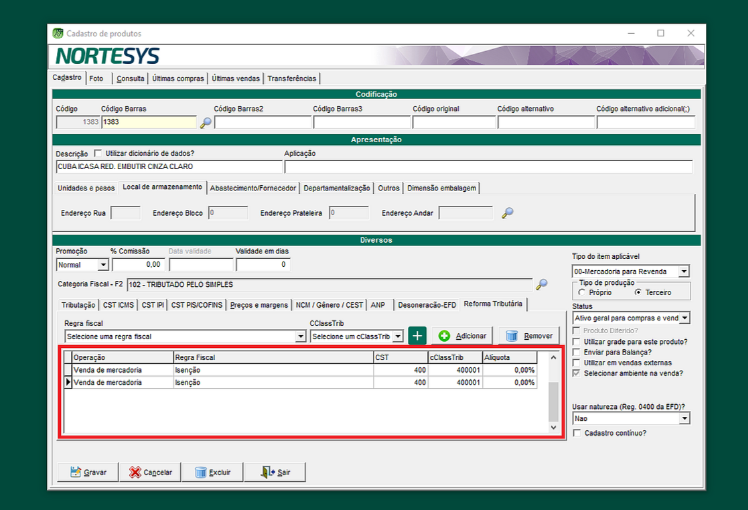This screenshot has height=510, width=748.
Task: Switch to the Últimas compras tab
Action: [178, 78]
